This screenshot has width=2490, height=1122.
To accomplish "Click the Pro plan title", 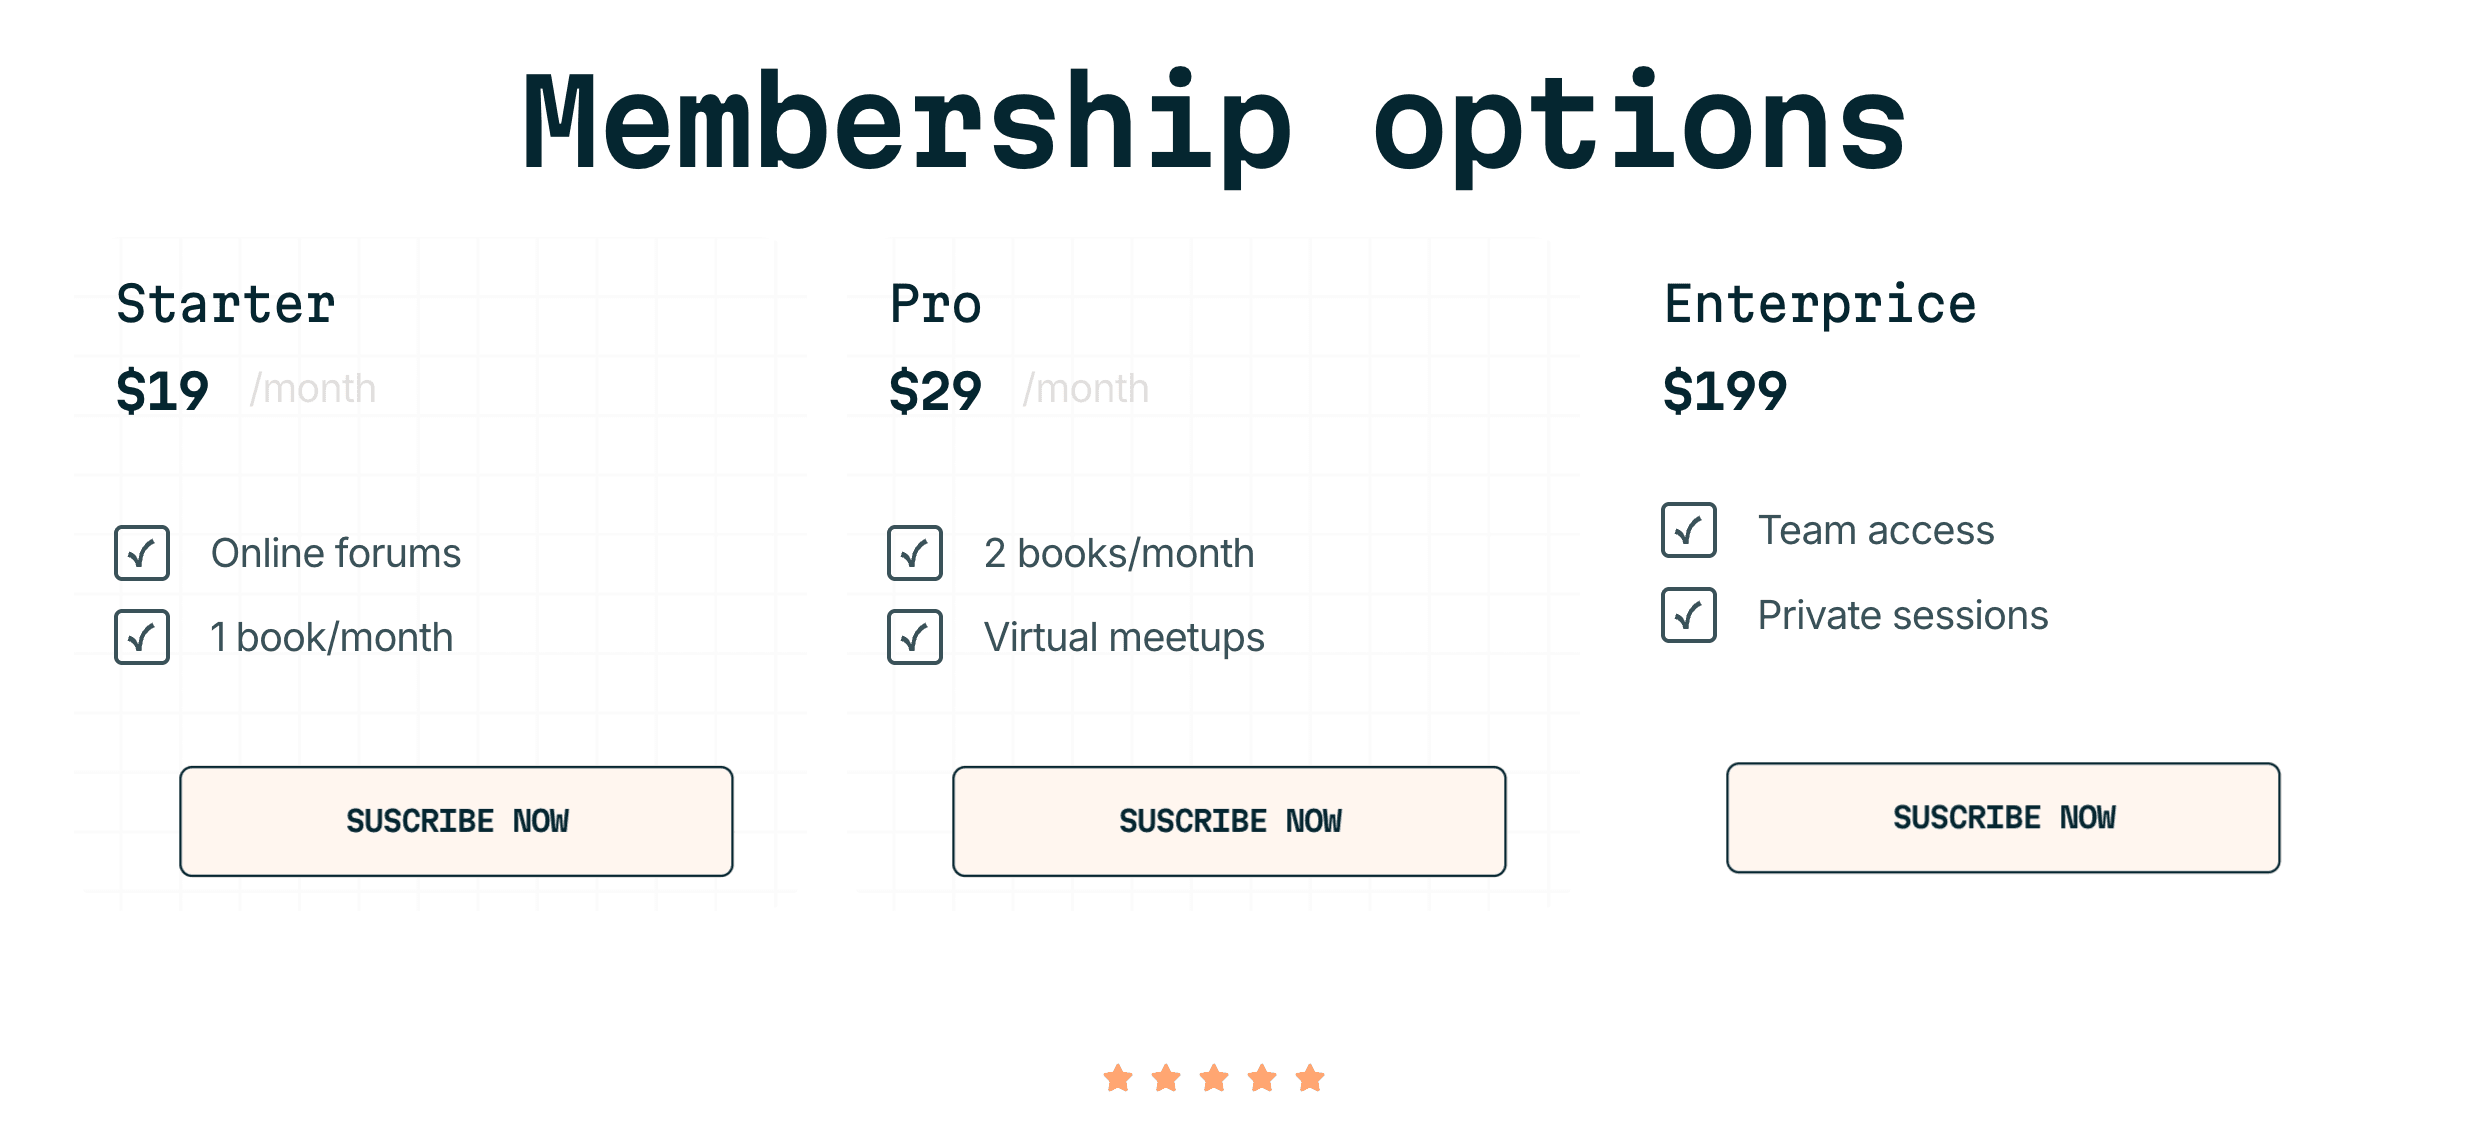I will (936, 304).
